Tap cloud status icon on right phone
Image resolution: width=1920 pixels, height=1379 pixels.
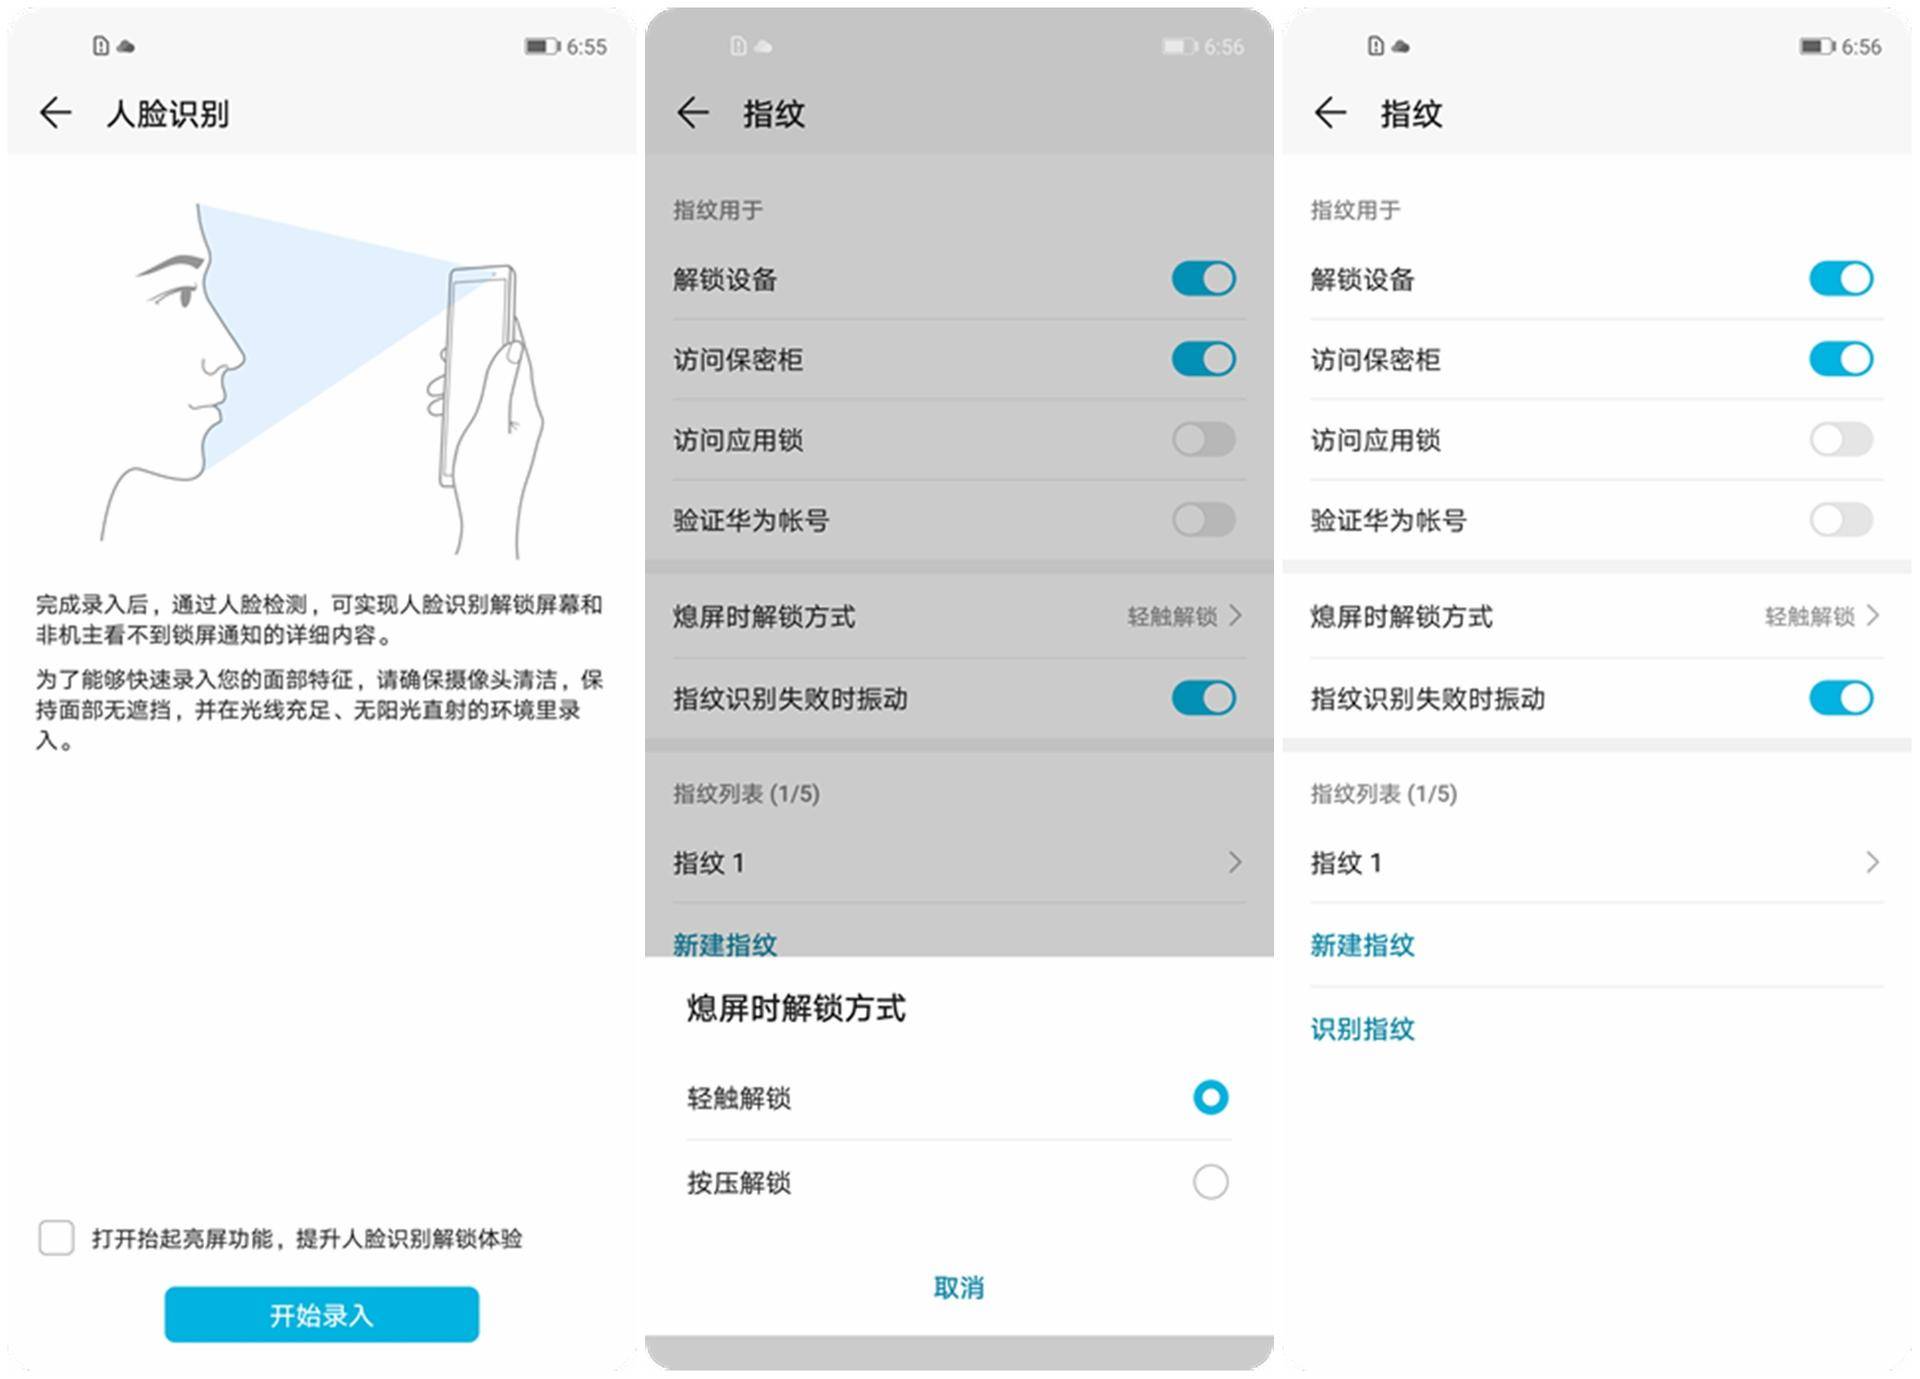[x=1401, y=46]
